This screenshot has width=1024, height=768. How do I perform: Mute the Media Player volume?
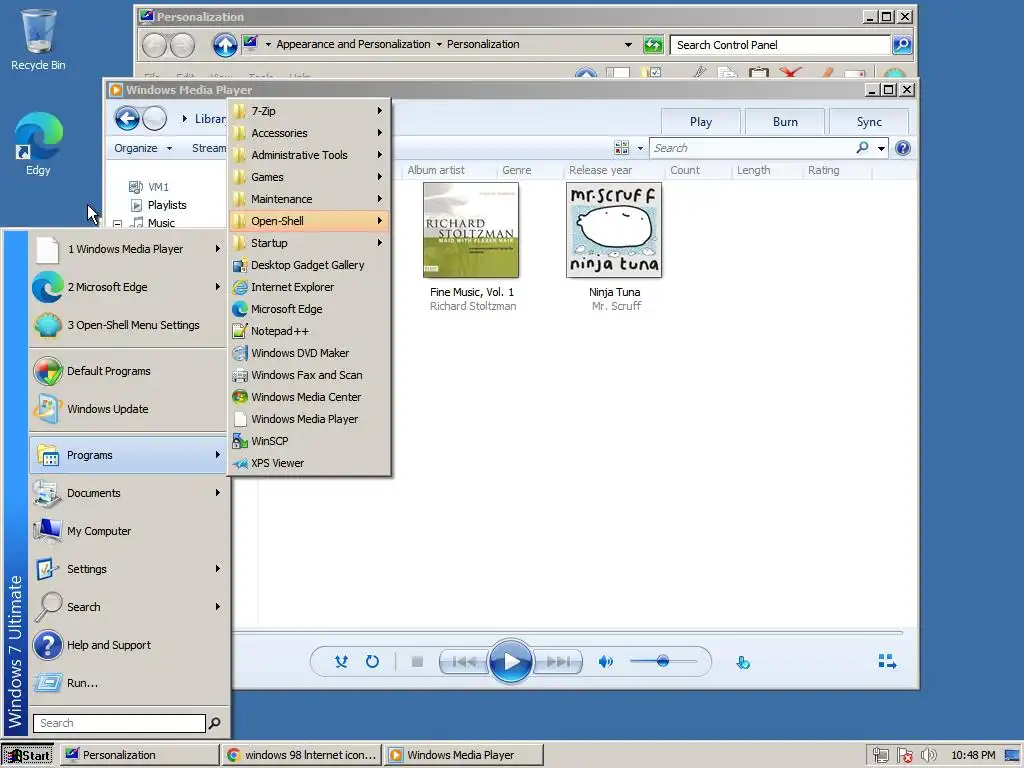pyautogui.click(x=606, y=662)
